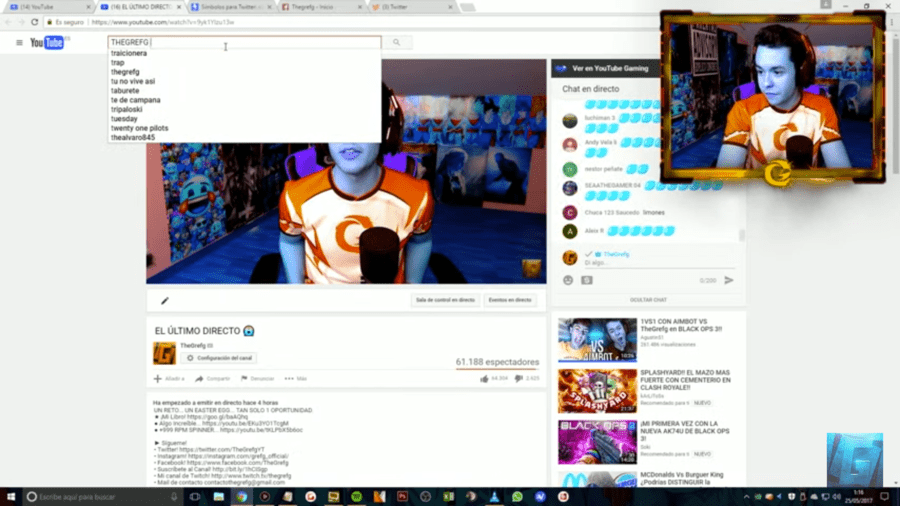Click Cortana microphone in taskbar search
Image resolution: width=900 pixels, height=506 pixels.
click(x=174, y=497)
